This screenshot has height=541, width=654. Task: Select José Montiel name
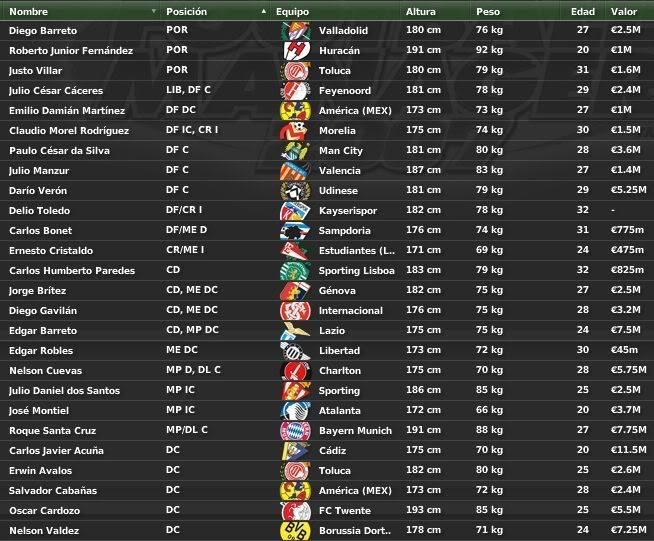pos(39,411)
